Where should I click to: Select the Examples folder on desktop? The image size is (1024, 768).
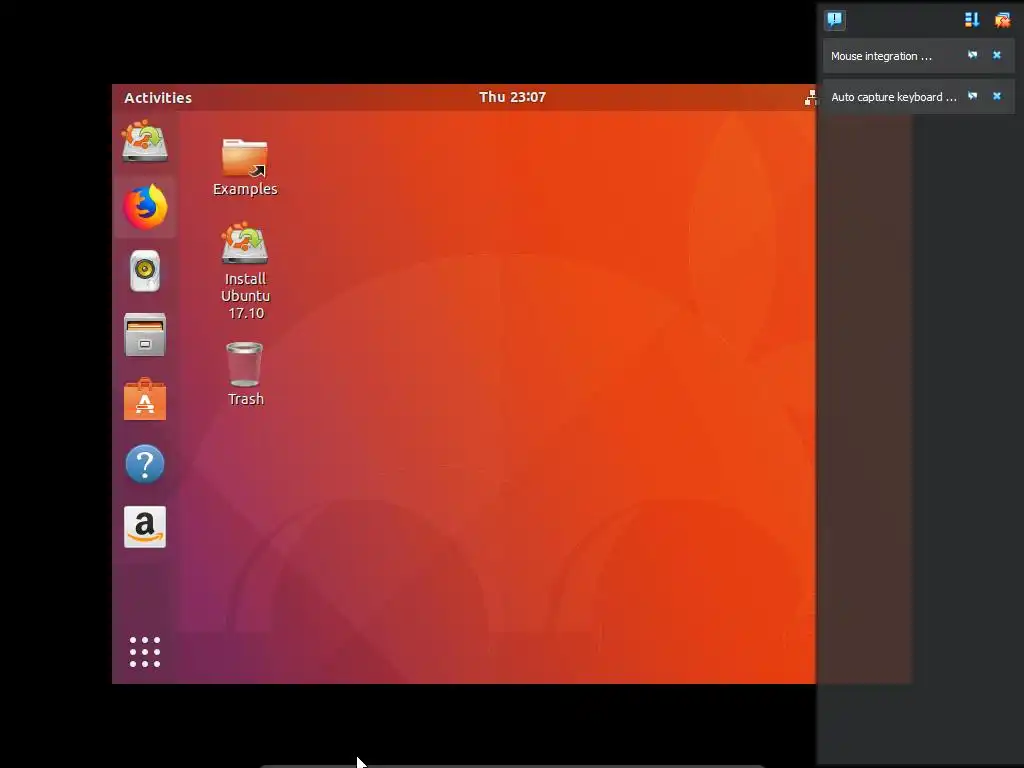pyautogui.click(x=245, y=167)
